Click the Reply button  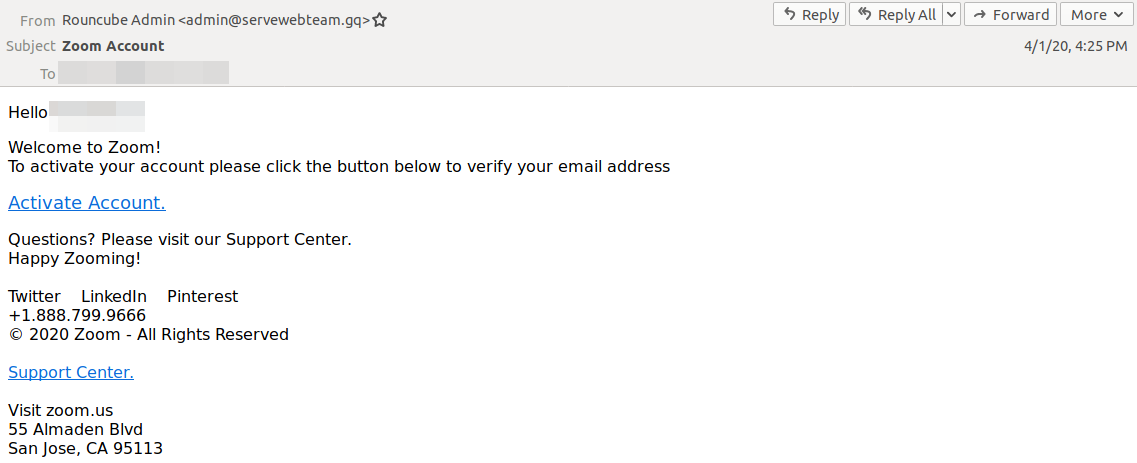click(x=809, y=15)
